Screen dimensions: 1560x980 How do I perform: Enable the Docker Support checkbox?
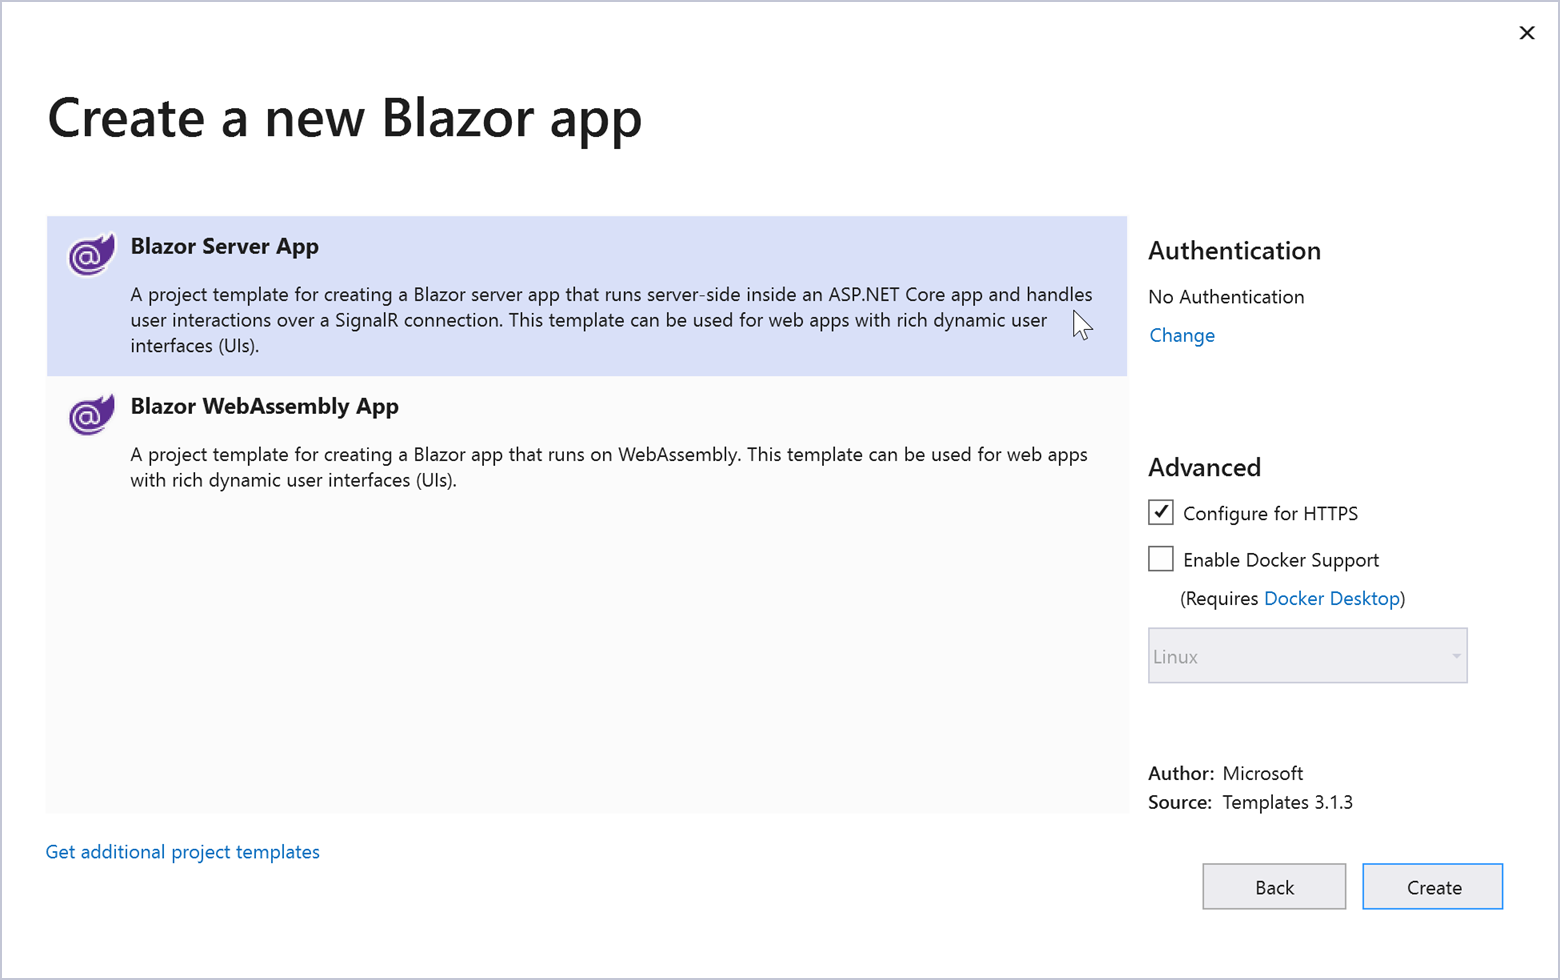(1160, 558)
